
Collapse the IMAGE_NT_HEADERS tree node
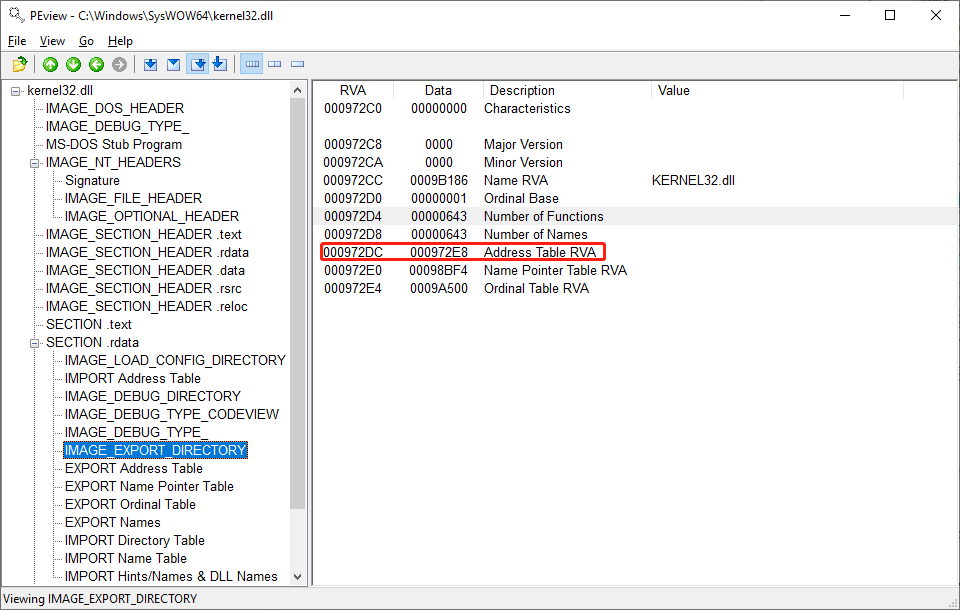pos(35,163)
